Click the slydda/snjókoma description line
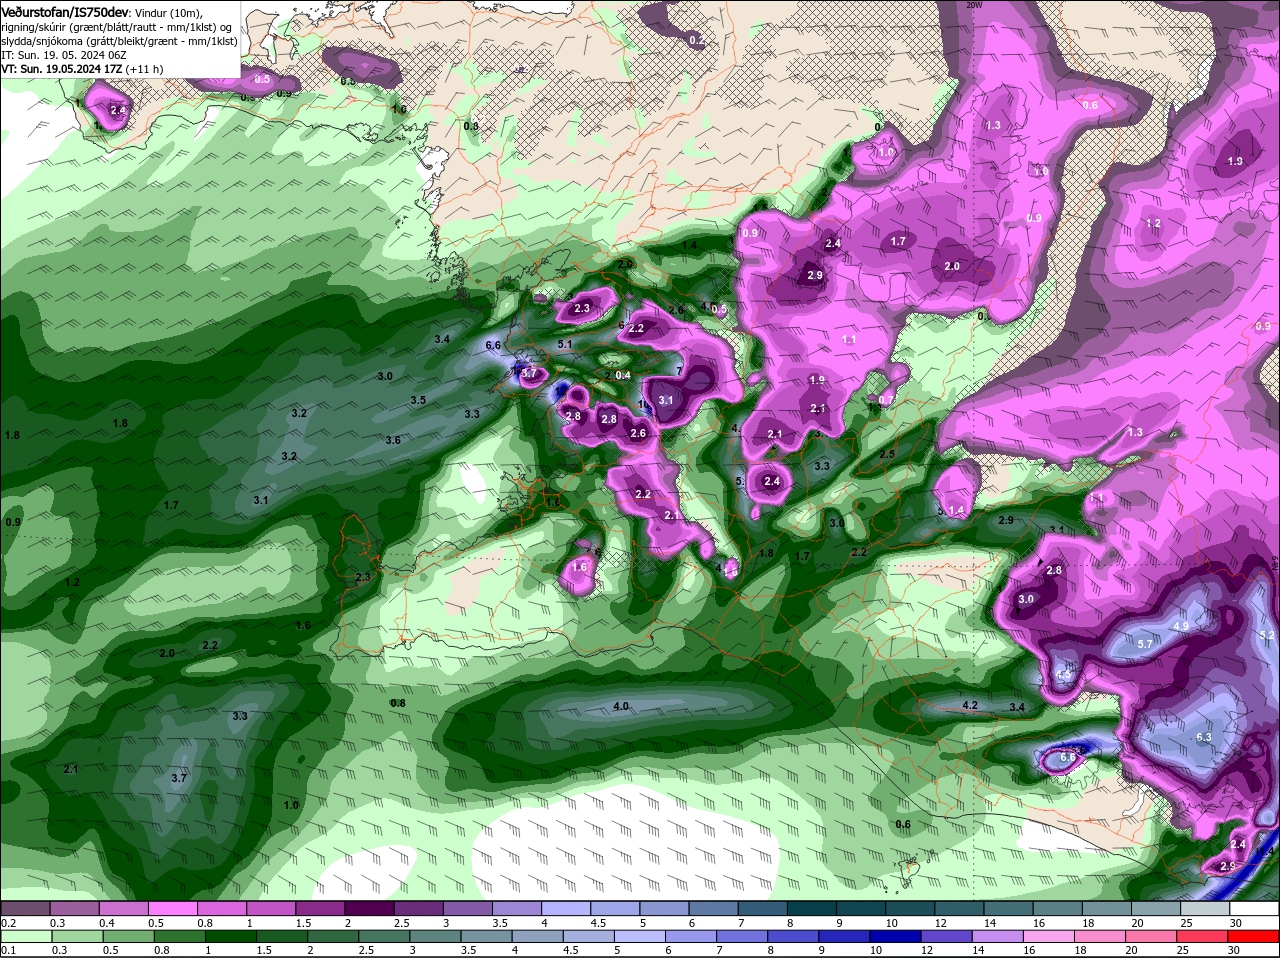The width and height of the screenshot is (1280, 958). 119,41
